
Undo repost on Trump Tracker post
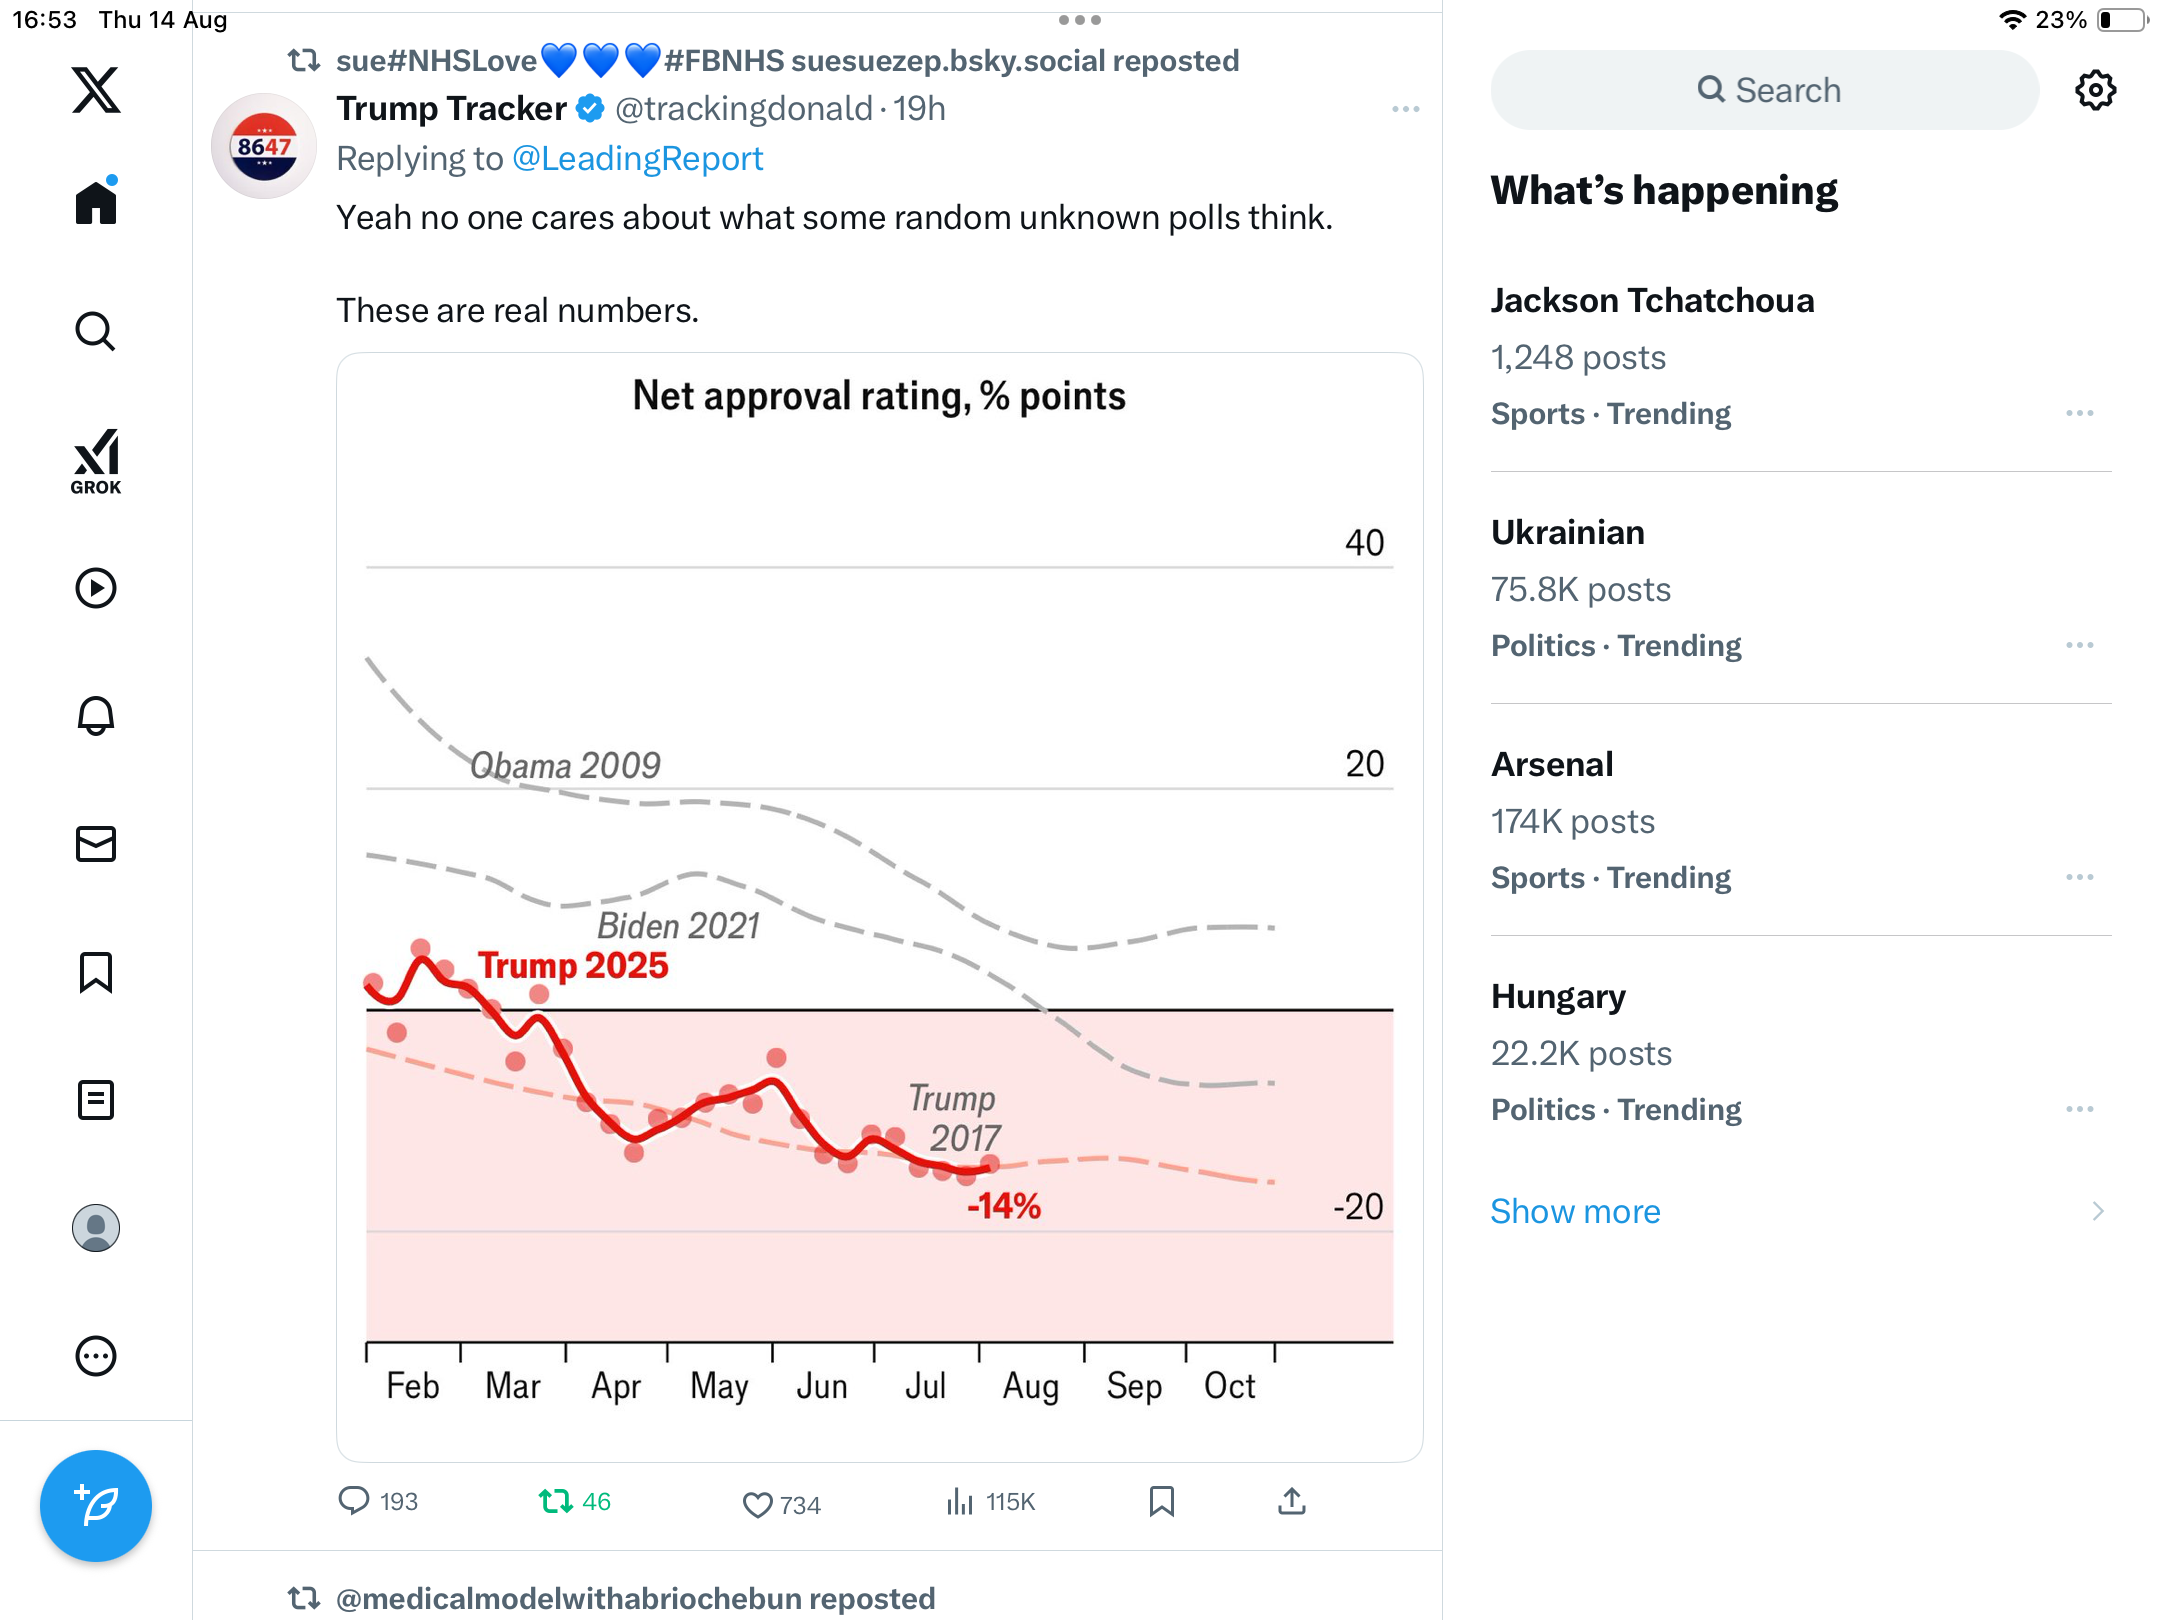556,1501
